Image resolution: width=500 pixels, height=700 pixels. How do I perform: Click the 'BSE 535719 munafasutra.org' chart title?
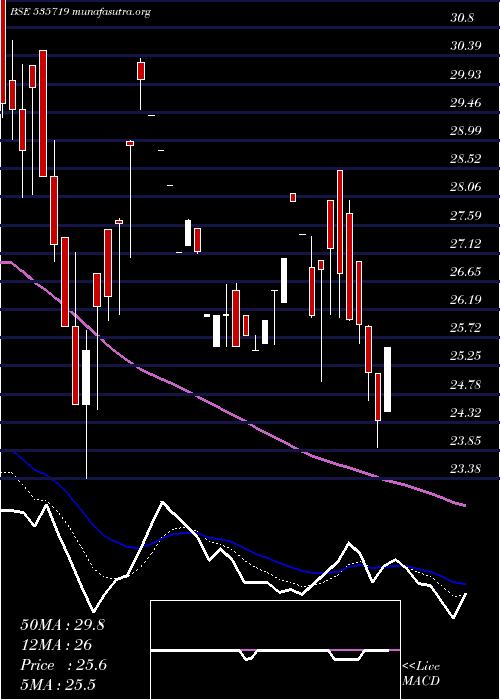click(x=79, y=12)
